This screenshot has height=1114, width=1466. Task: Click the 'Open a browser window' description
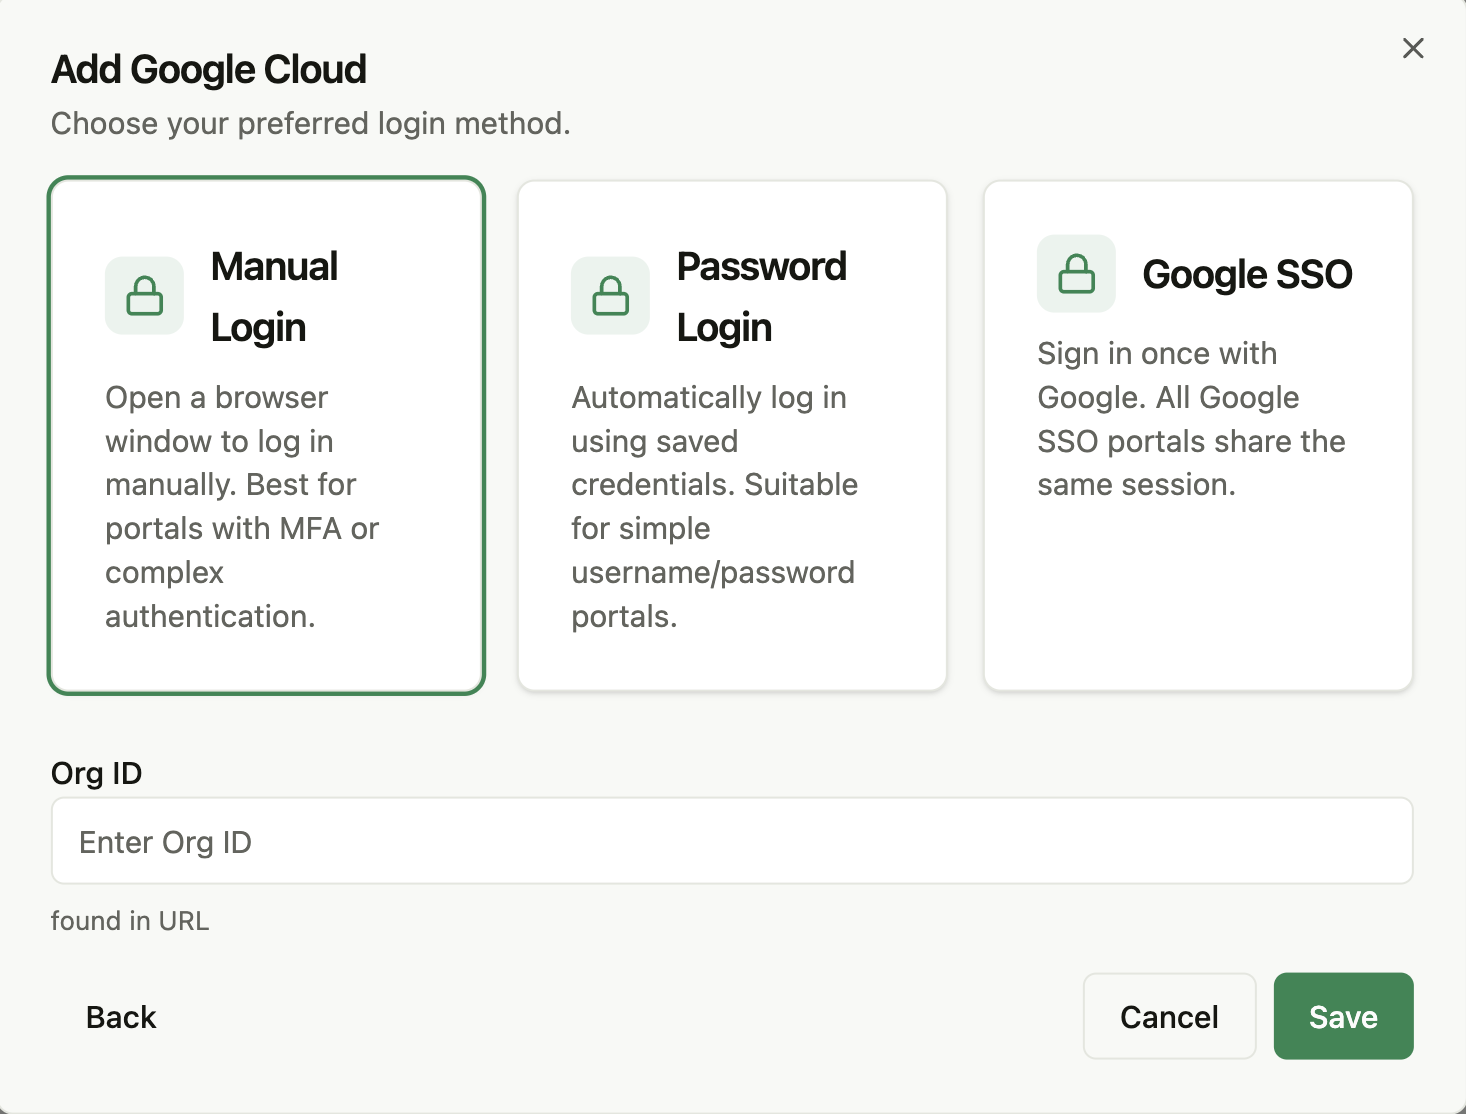(242, 507)
